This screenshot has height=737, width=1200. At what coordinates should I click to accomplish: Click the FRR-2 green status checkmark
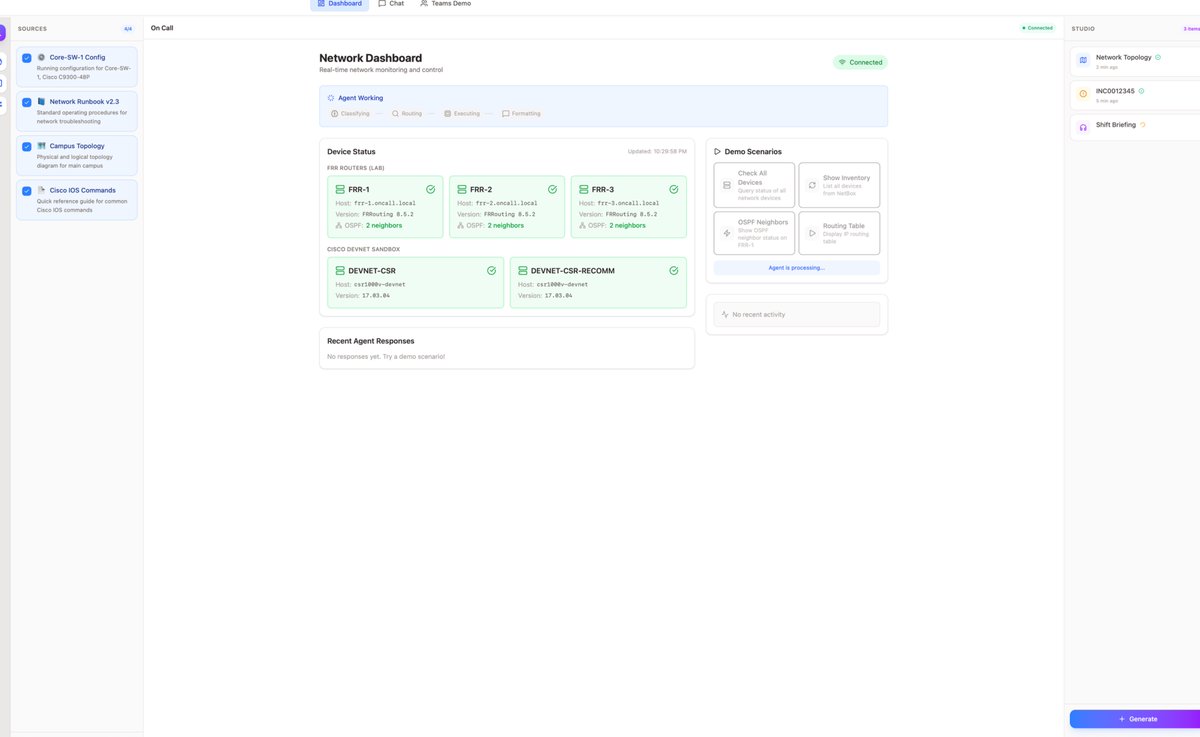pos(552,189)
